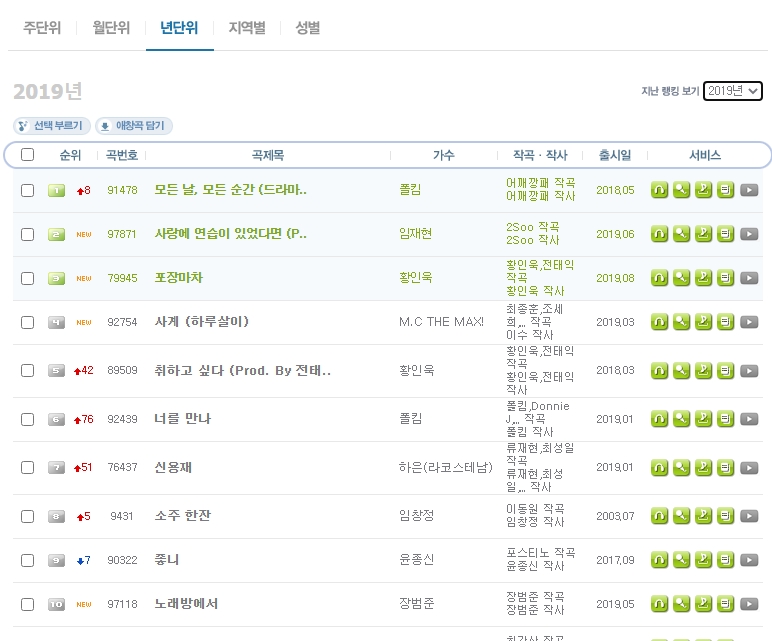Open the 지역별 tab
The width and height of the screenshot is (772, 641).
[247, 28]
